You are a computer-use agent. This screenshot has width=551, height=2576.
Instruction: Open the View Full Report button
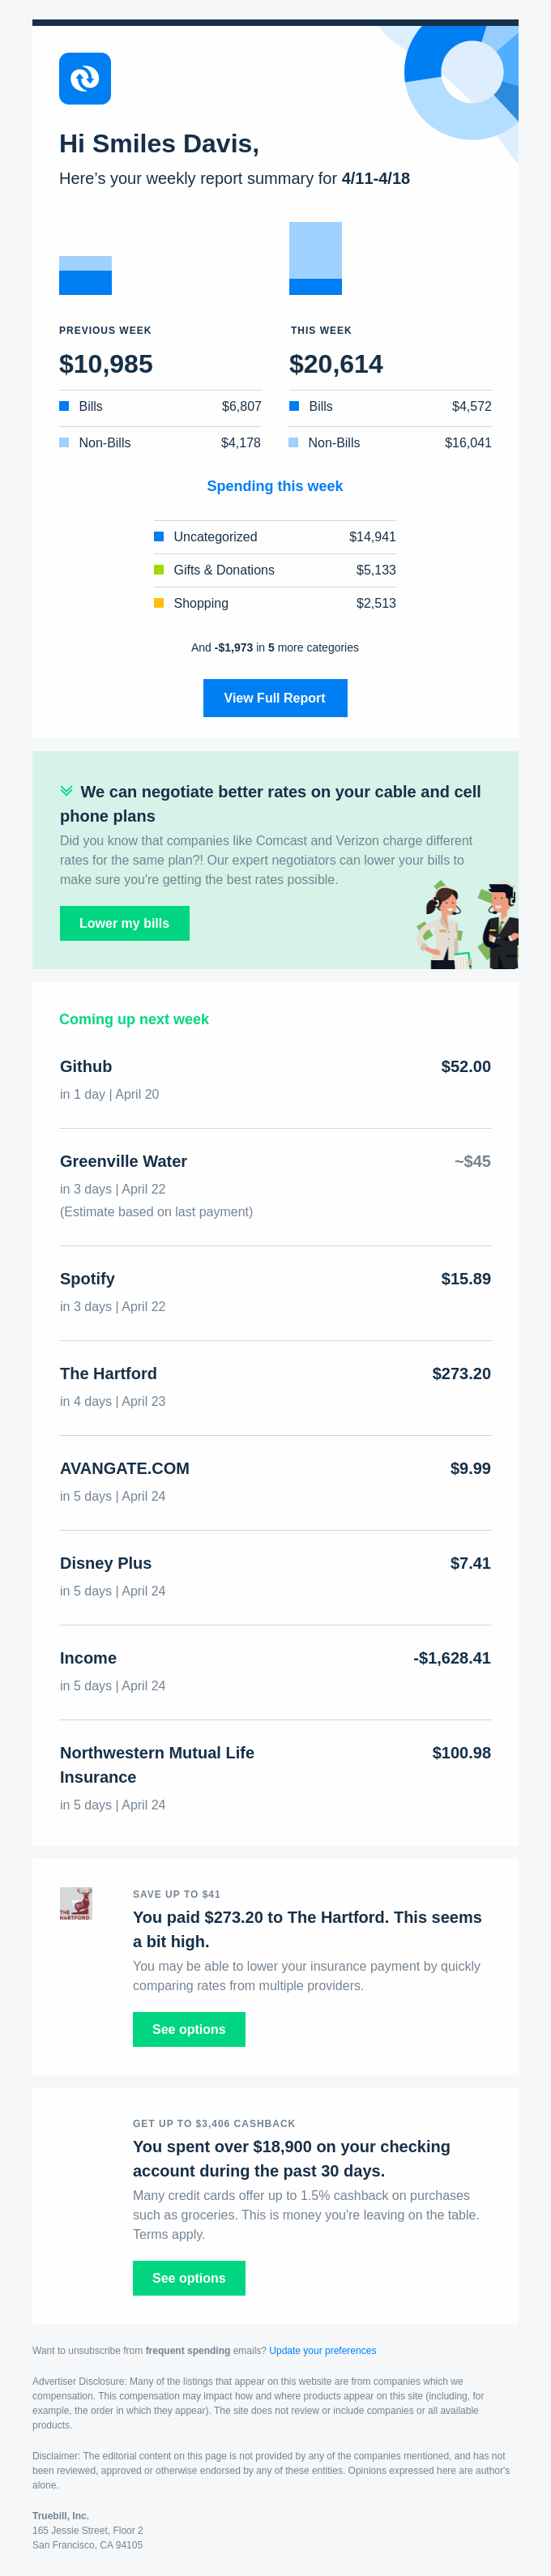(x=275, y=698)
